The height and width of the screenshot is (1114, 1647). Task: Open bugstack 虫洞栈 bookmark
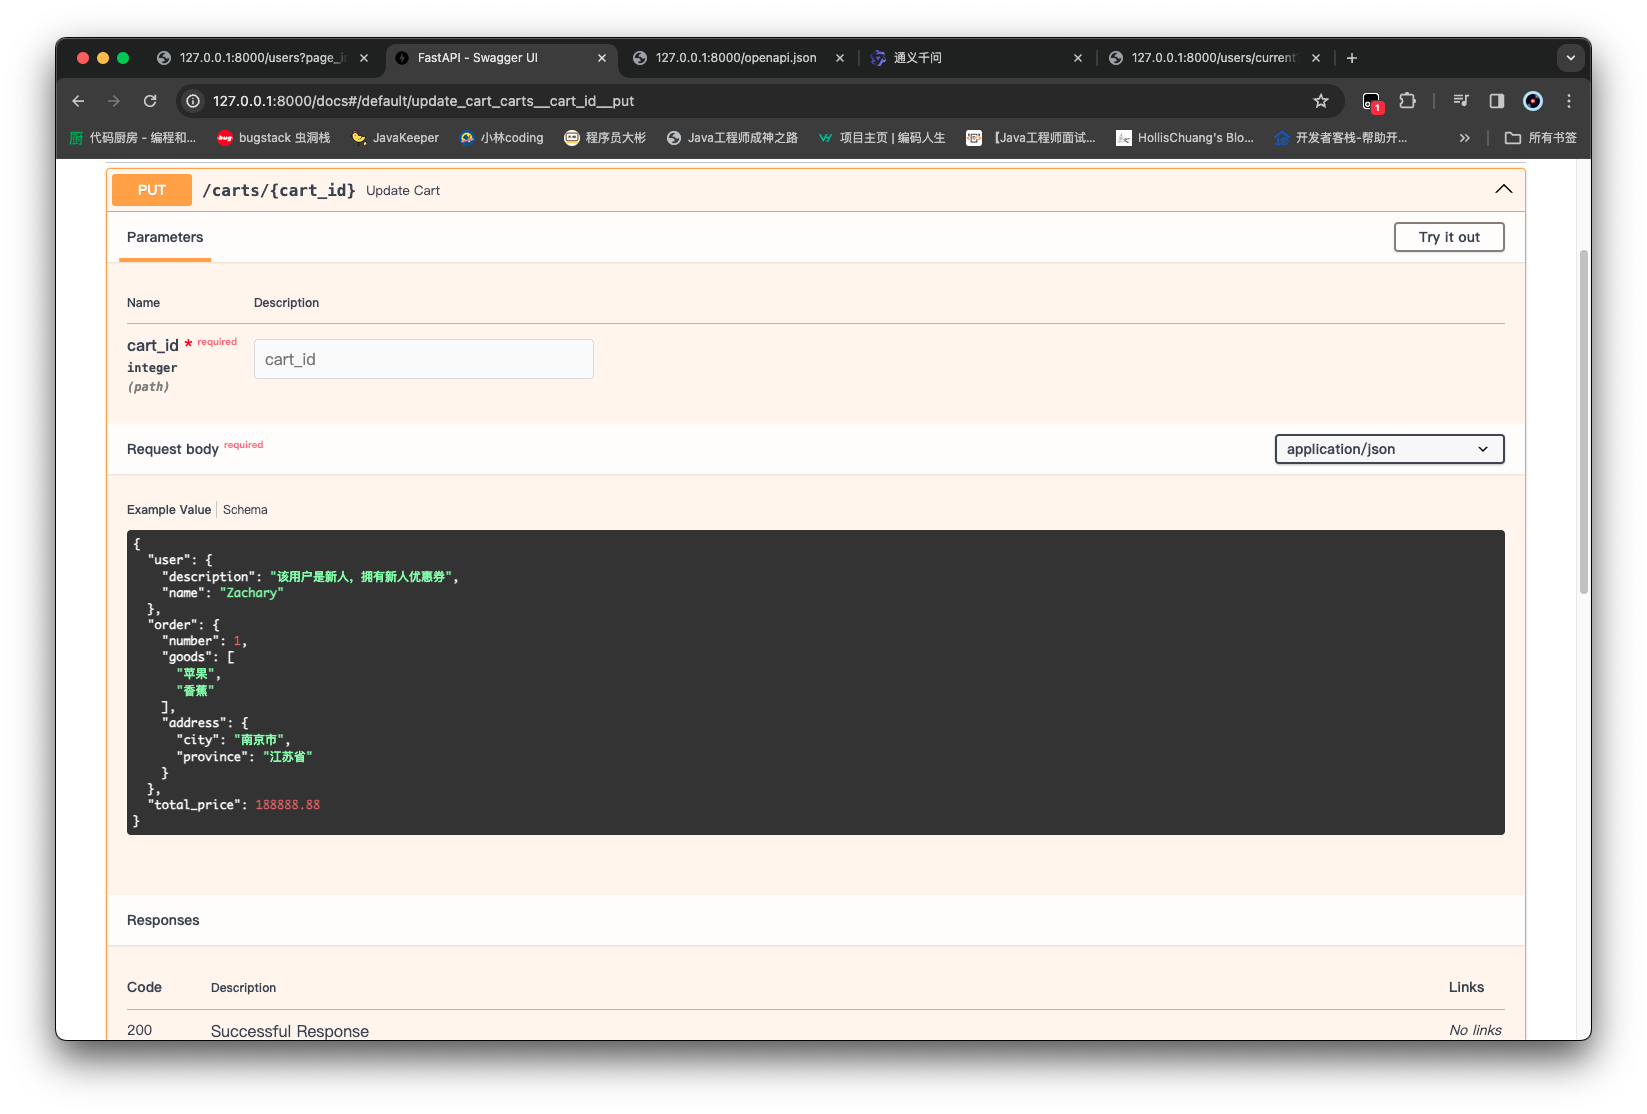pyautogui.click(x=274, y=138)
